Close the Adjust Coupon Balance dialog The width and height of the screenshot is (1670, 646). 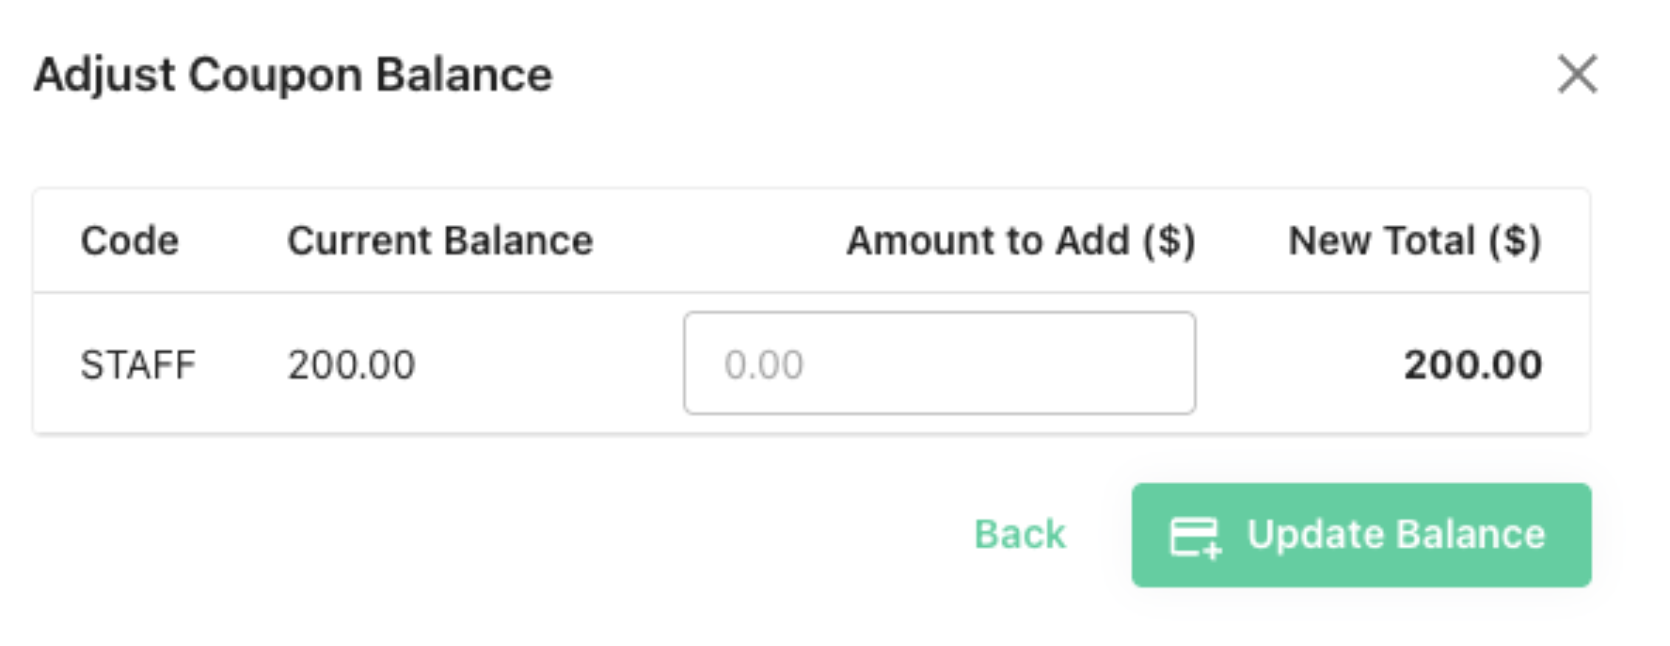[1577, 74]
